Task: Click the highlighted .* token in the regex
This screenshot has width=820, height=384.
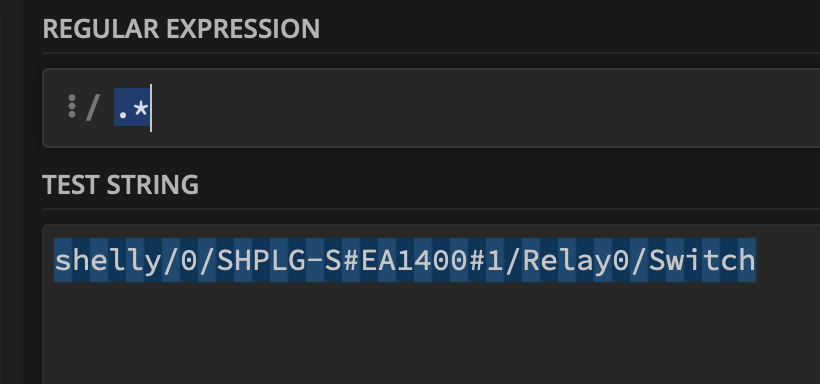Action: pos(132,107)
